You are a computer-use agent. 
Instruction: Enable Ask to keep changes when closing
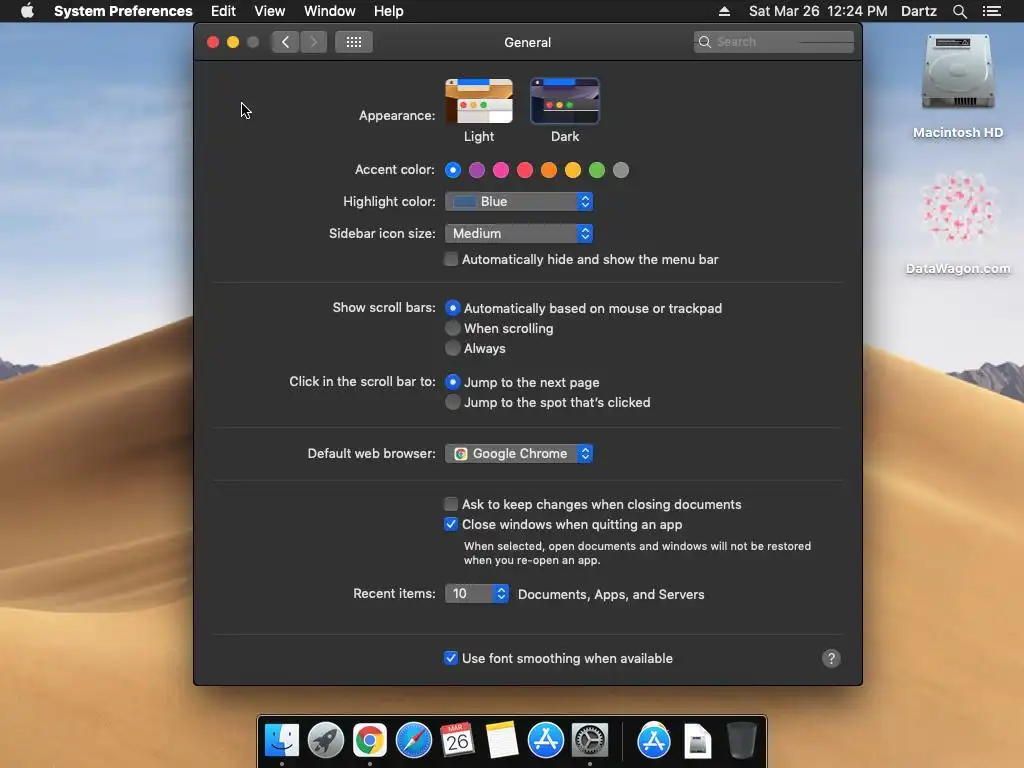click(x=451, y=504)
